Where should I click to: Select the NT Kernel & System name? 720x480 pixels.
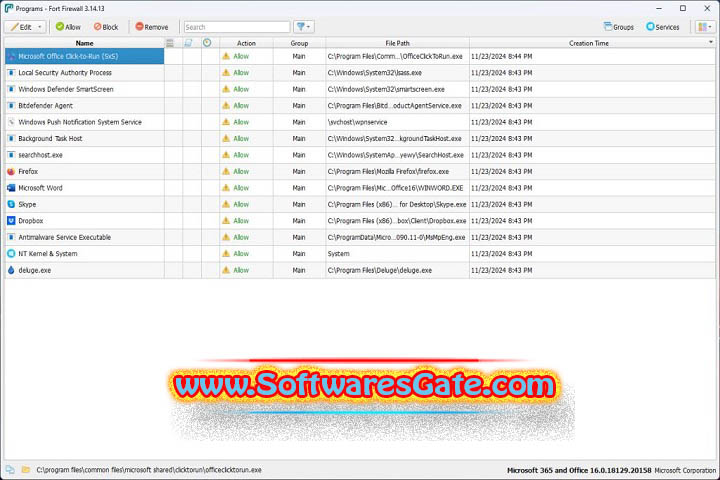[x=48, y=254]
